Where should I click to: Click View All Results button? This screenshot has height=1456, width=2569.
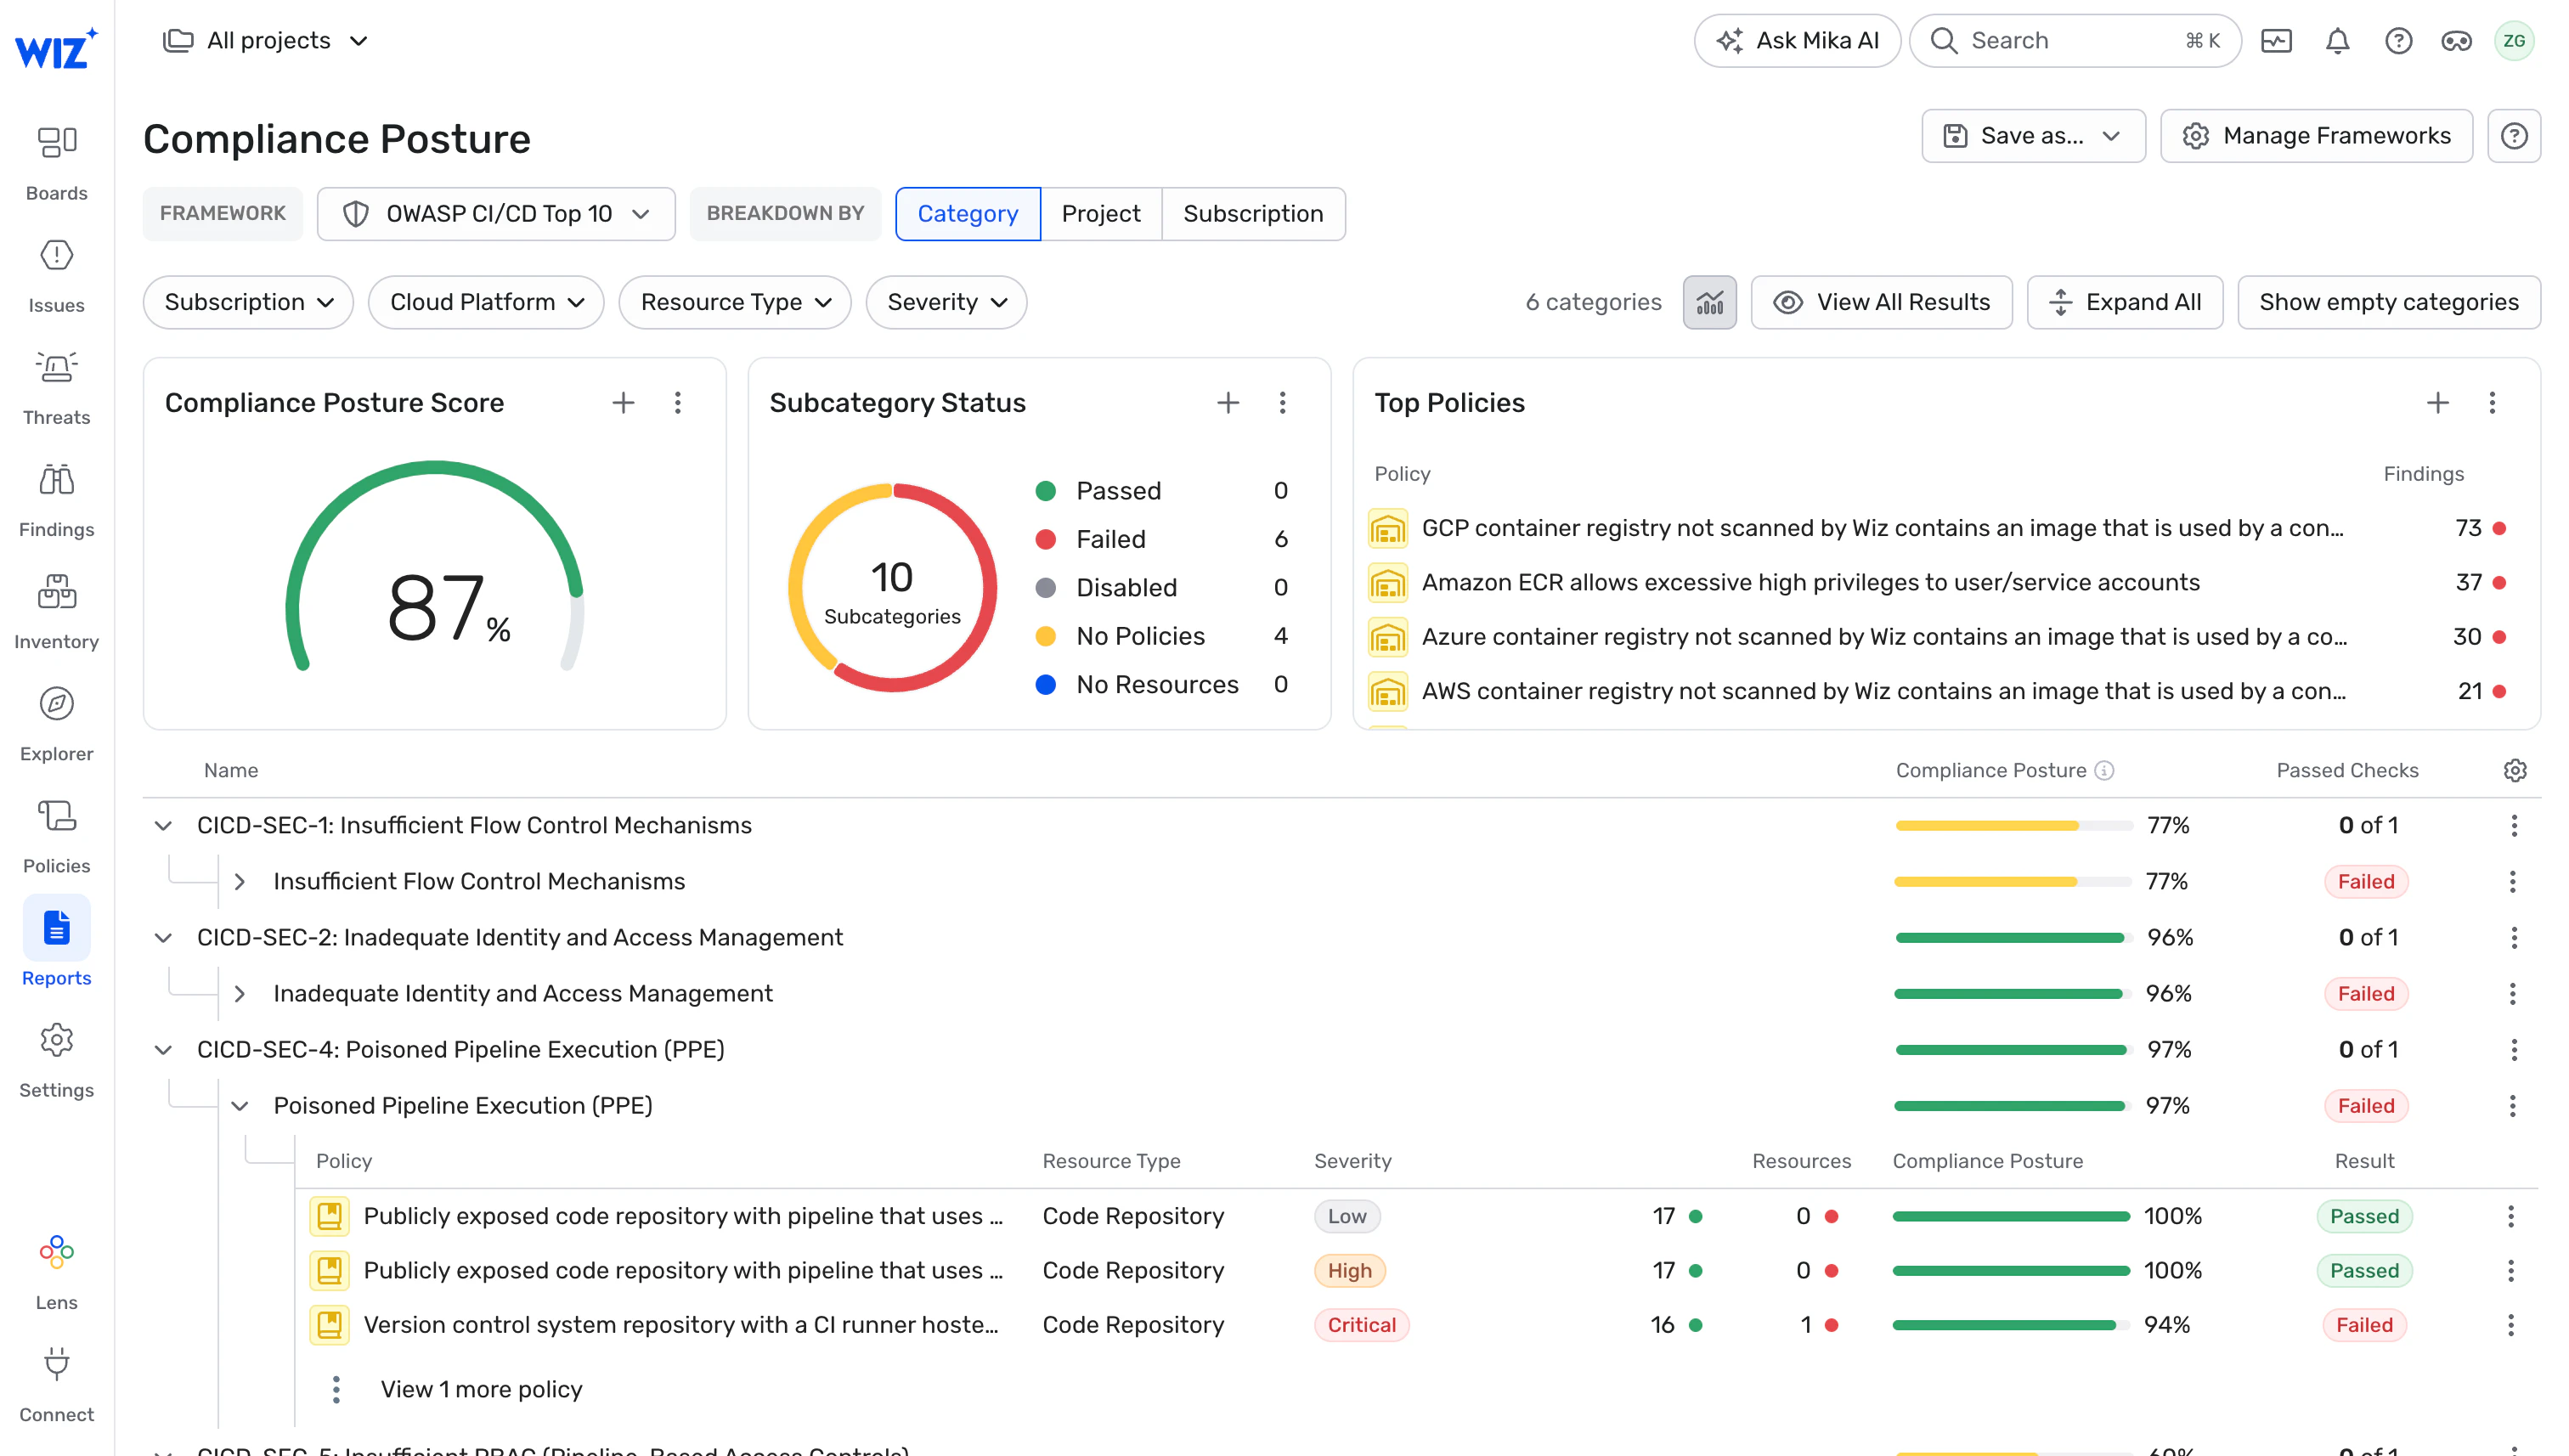tap(1881, 302)
